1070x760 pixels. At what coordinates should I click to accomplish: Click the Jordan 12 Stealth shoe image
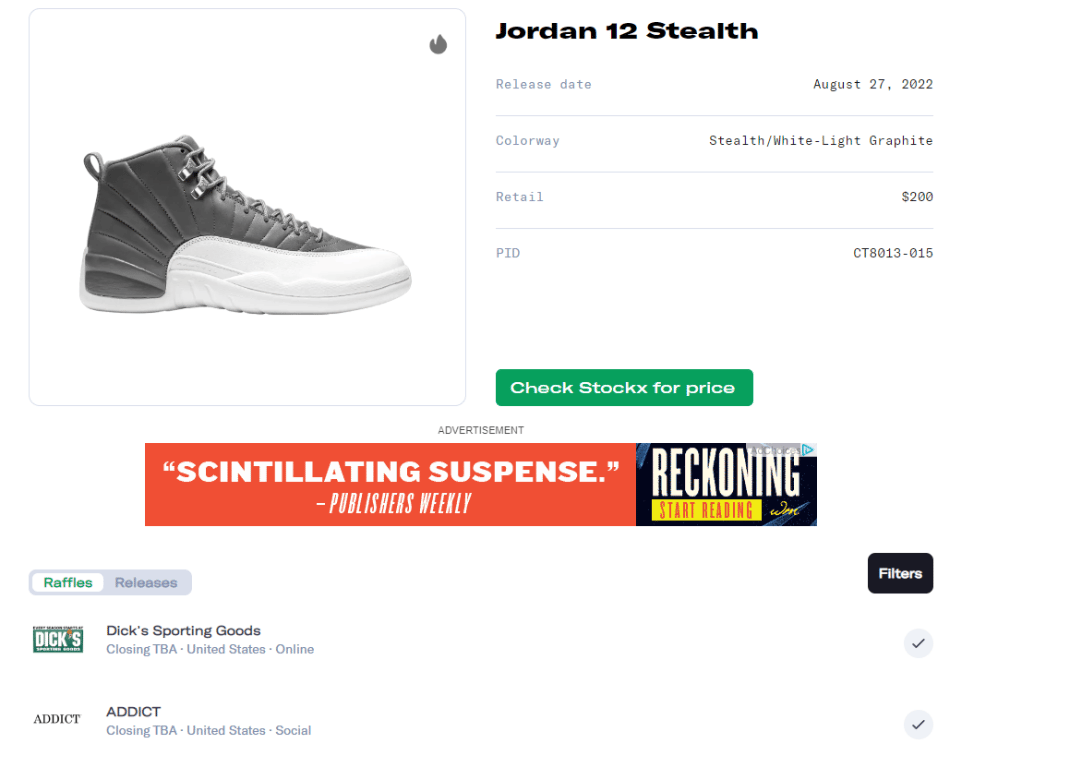point(246,226)
